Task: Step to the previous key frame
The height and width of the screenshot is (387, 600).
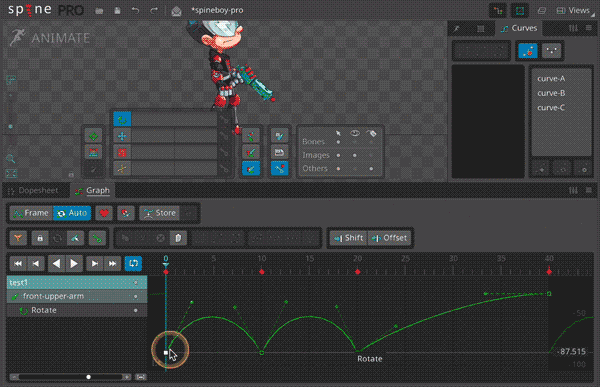Action: pos(36,263)
